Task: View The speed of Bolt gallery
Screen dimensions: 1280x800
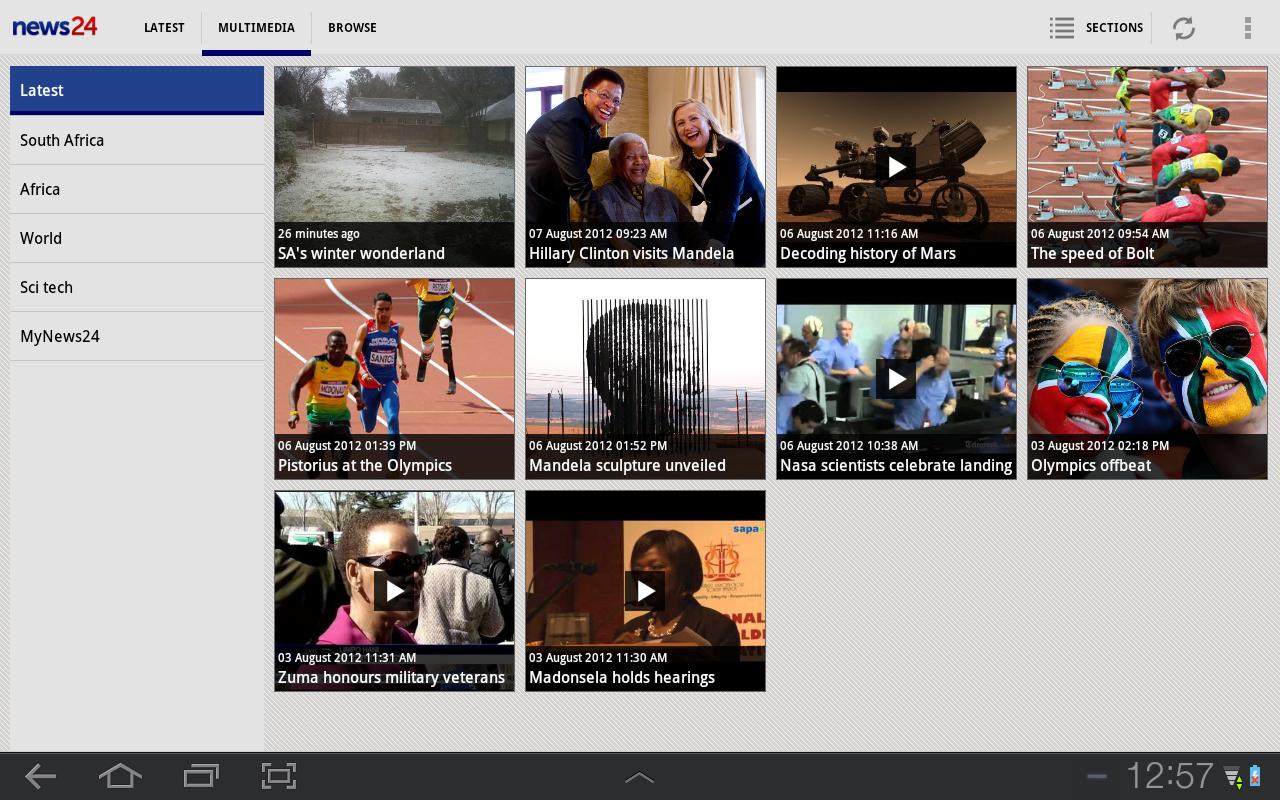Action: (x=1147, y=167)
